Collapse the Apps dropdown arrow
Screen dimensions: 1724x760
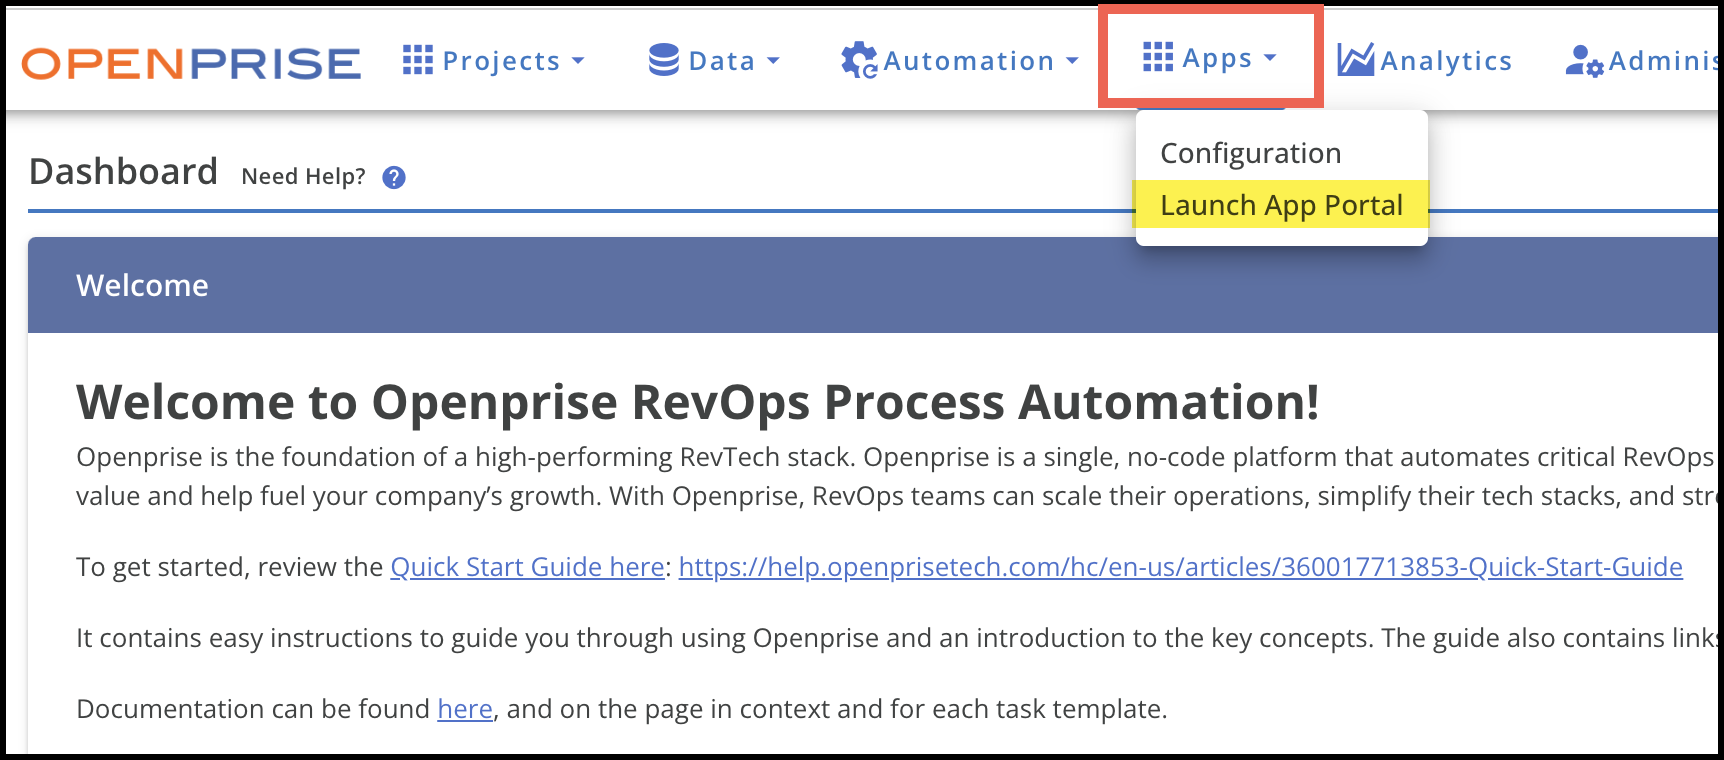[1270, 58]
